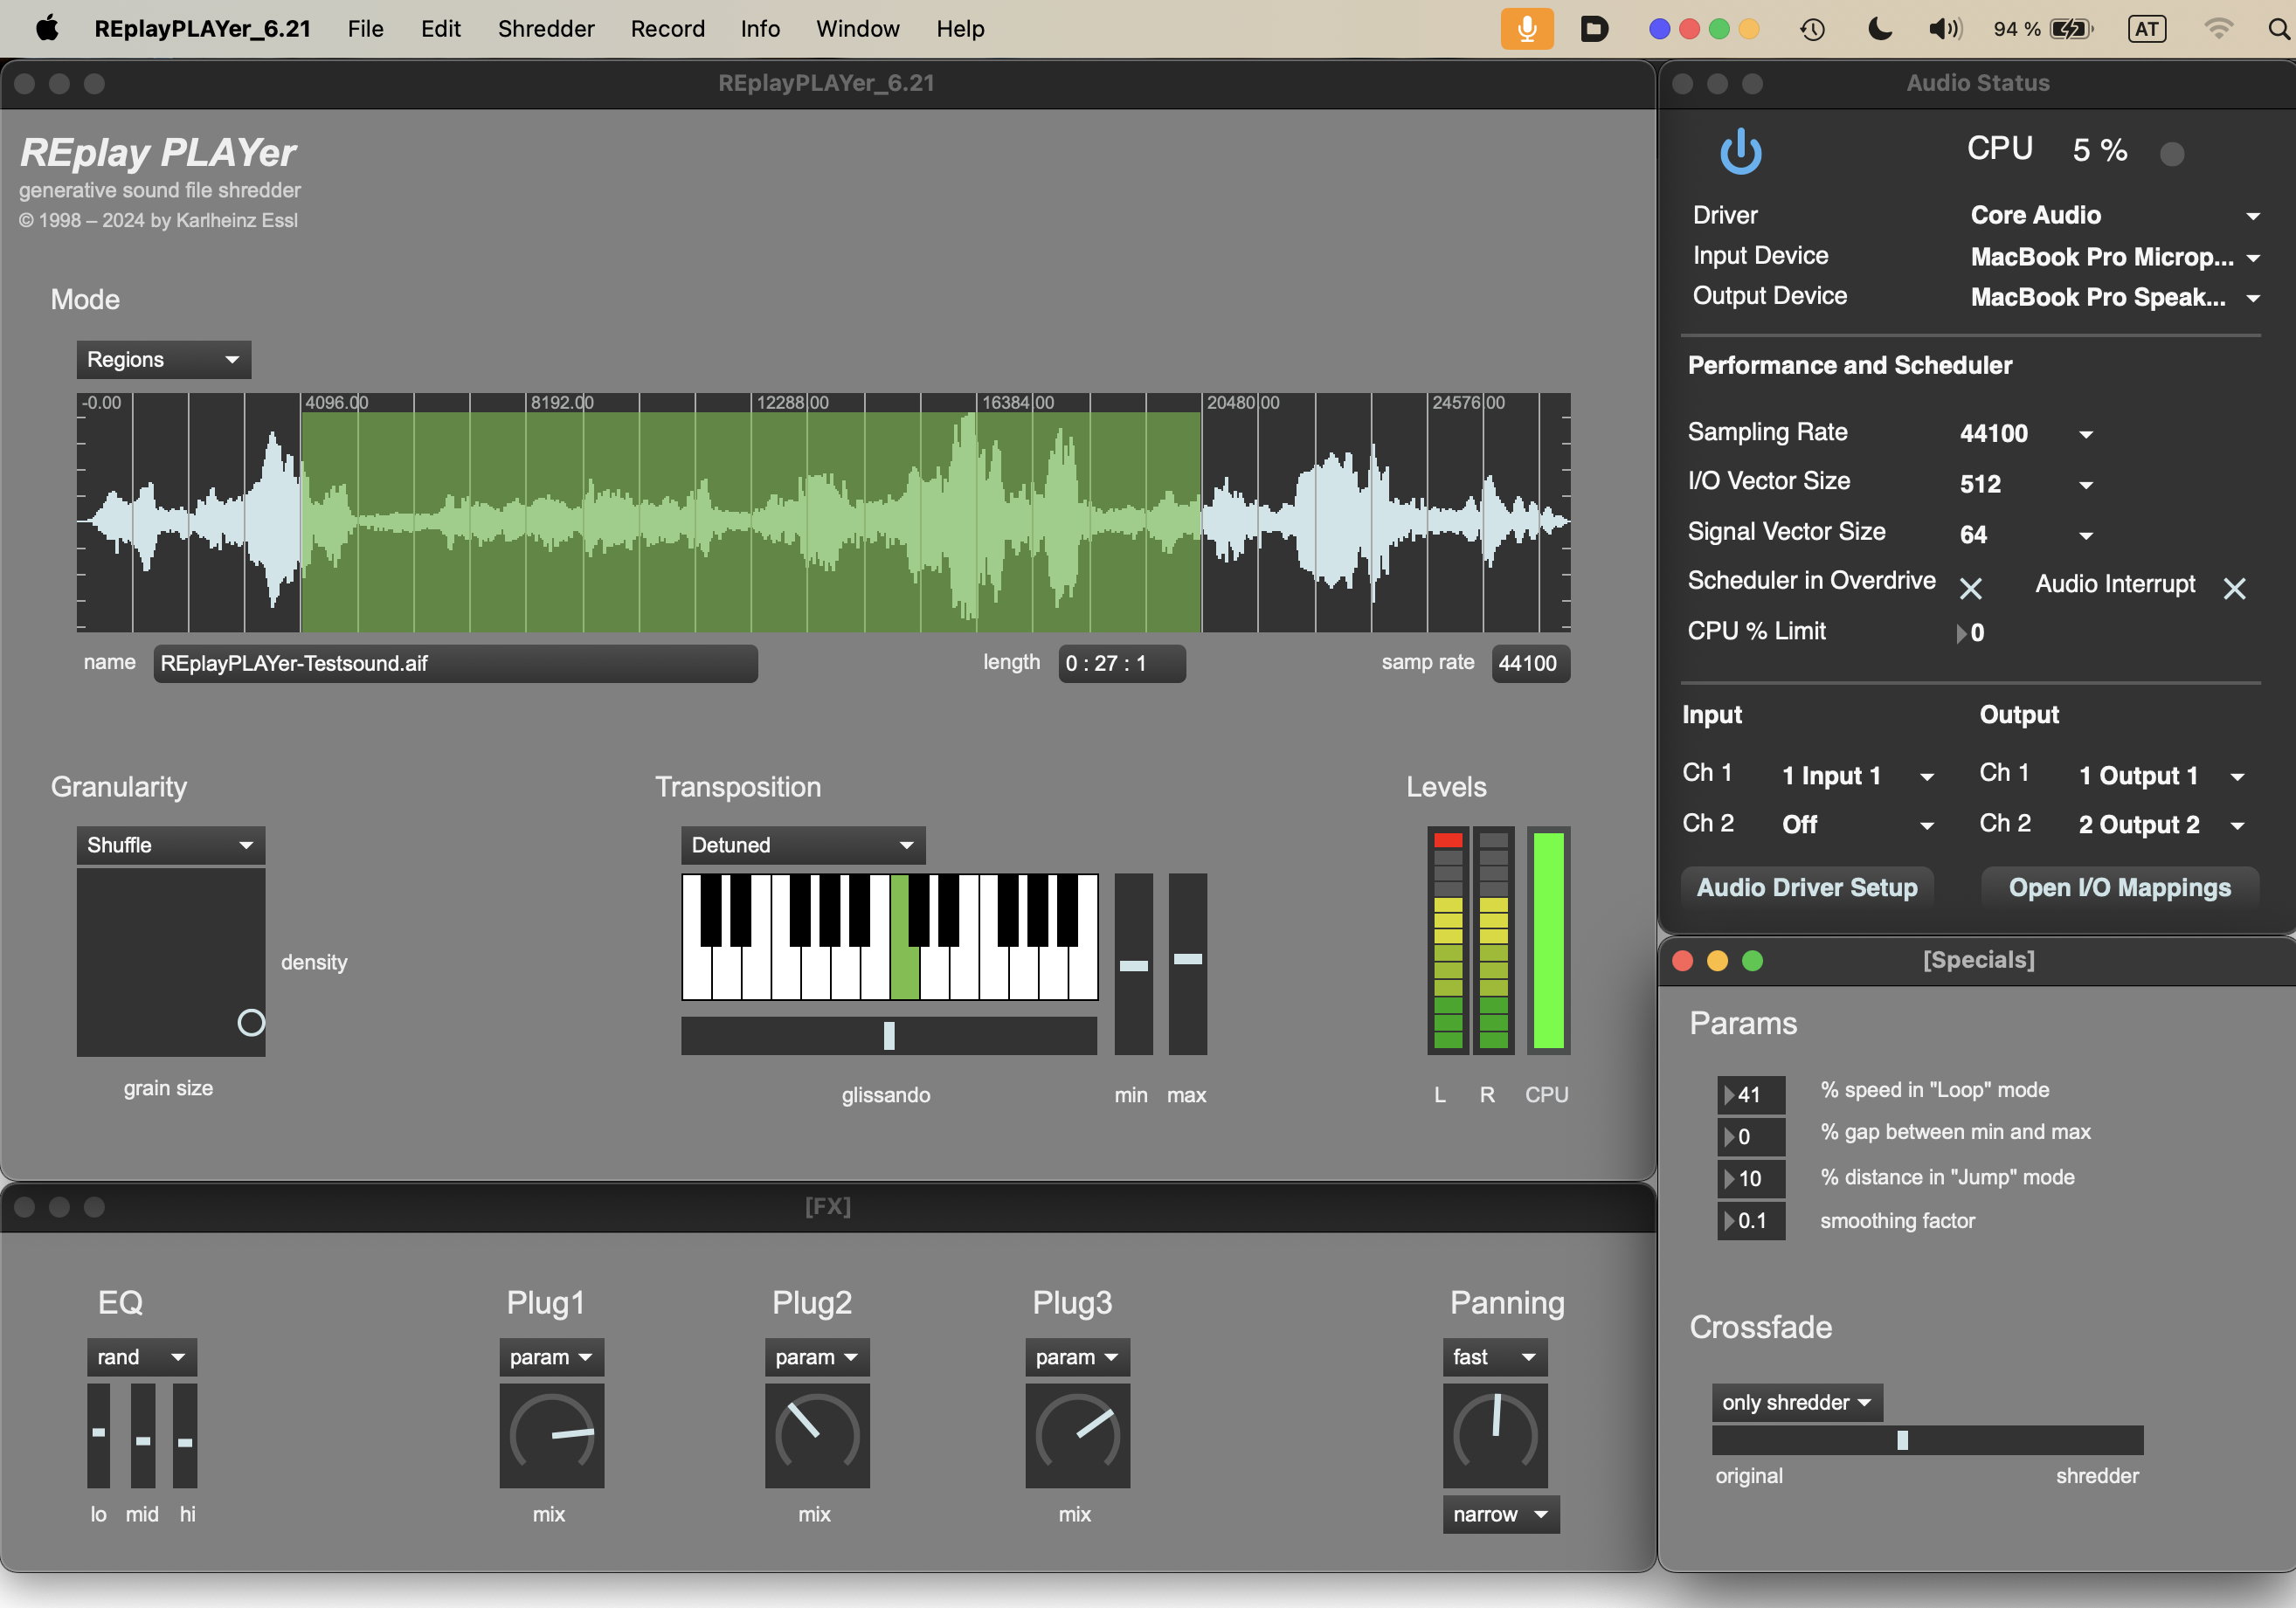
Task: Click the Plug1 mix dial
Action: coord(551,1435)
